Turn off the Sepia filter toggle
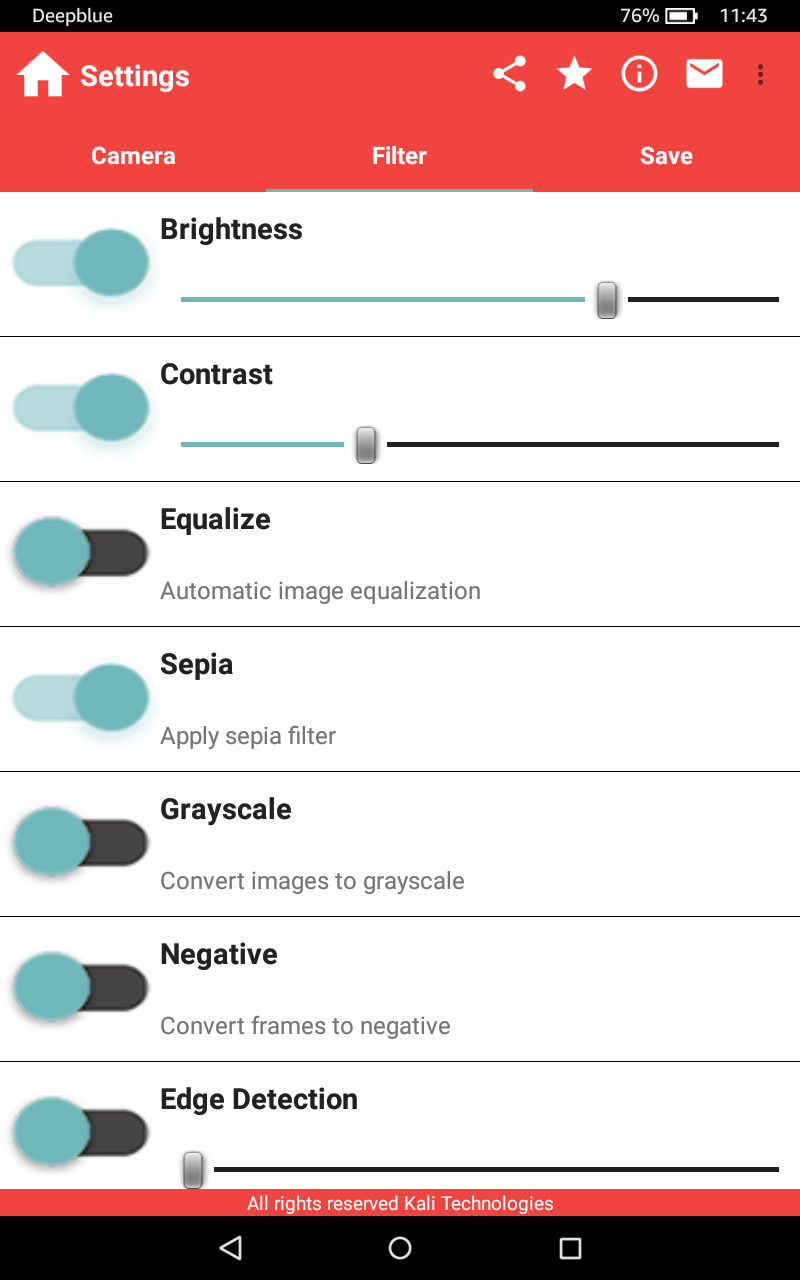This screenshot has height=1280, width=800. point(81,698)
